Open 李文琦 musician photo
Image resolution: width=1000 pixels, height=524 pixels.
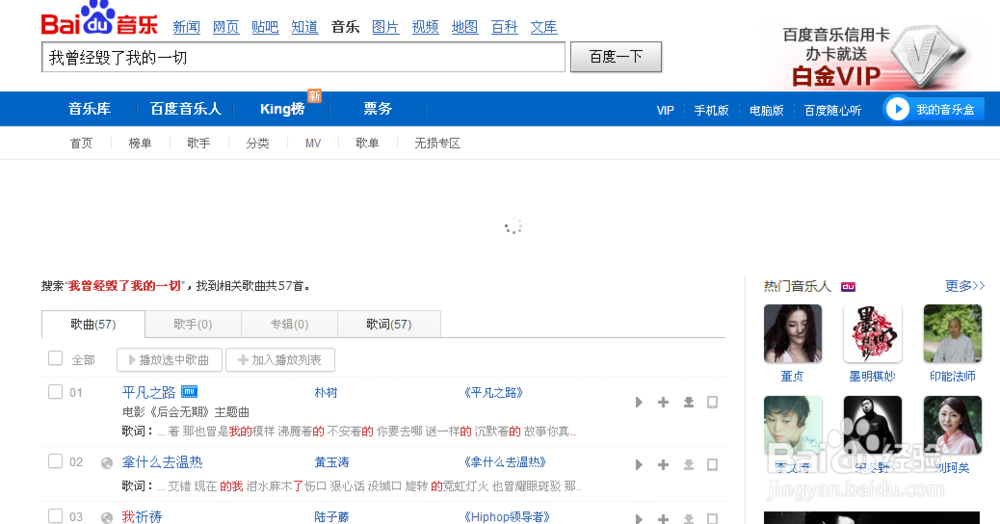[793, 425]
